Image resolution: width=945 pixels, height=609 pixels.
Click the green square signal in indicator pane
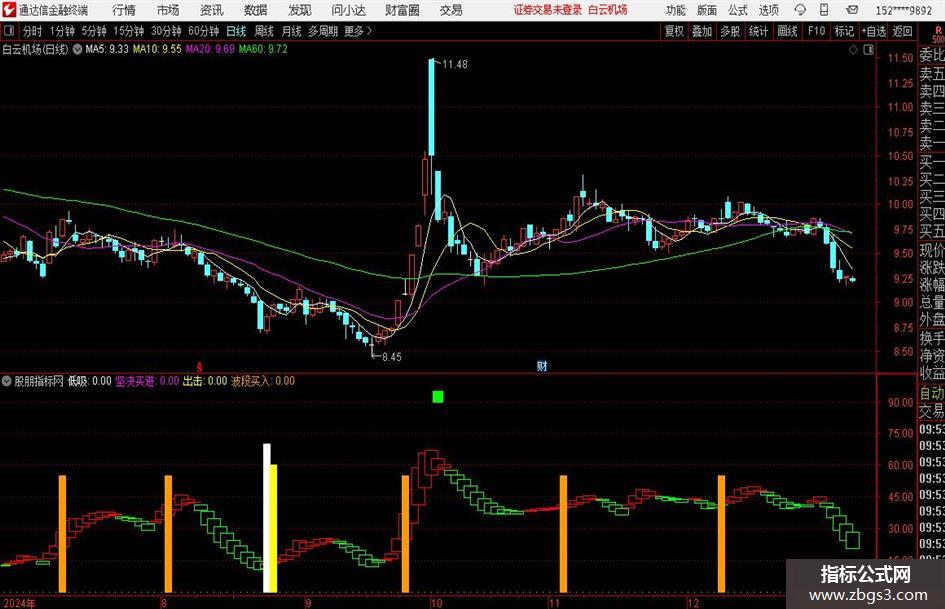438,396
